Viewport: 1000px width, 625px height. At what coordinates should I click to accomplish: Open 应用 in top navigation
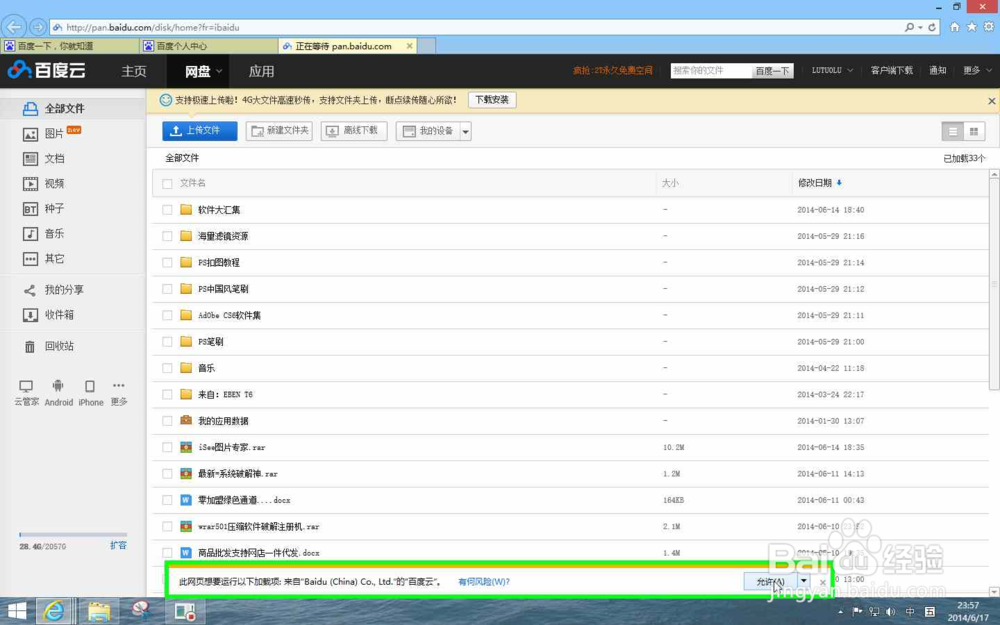click(261, 71)
